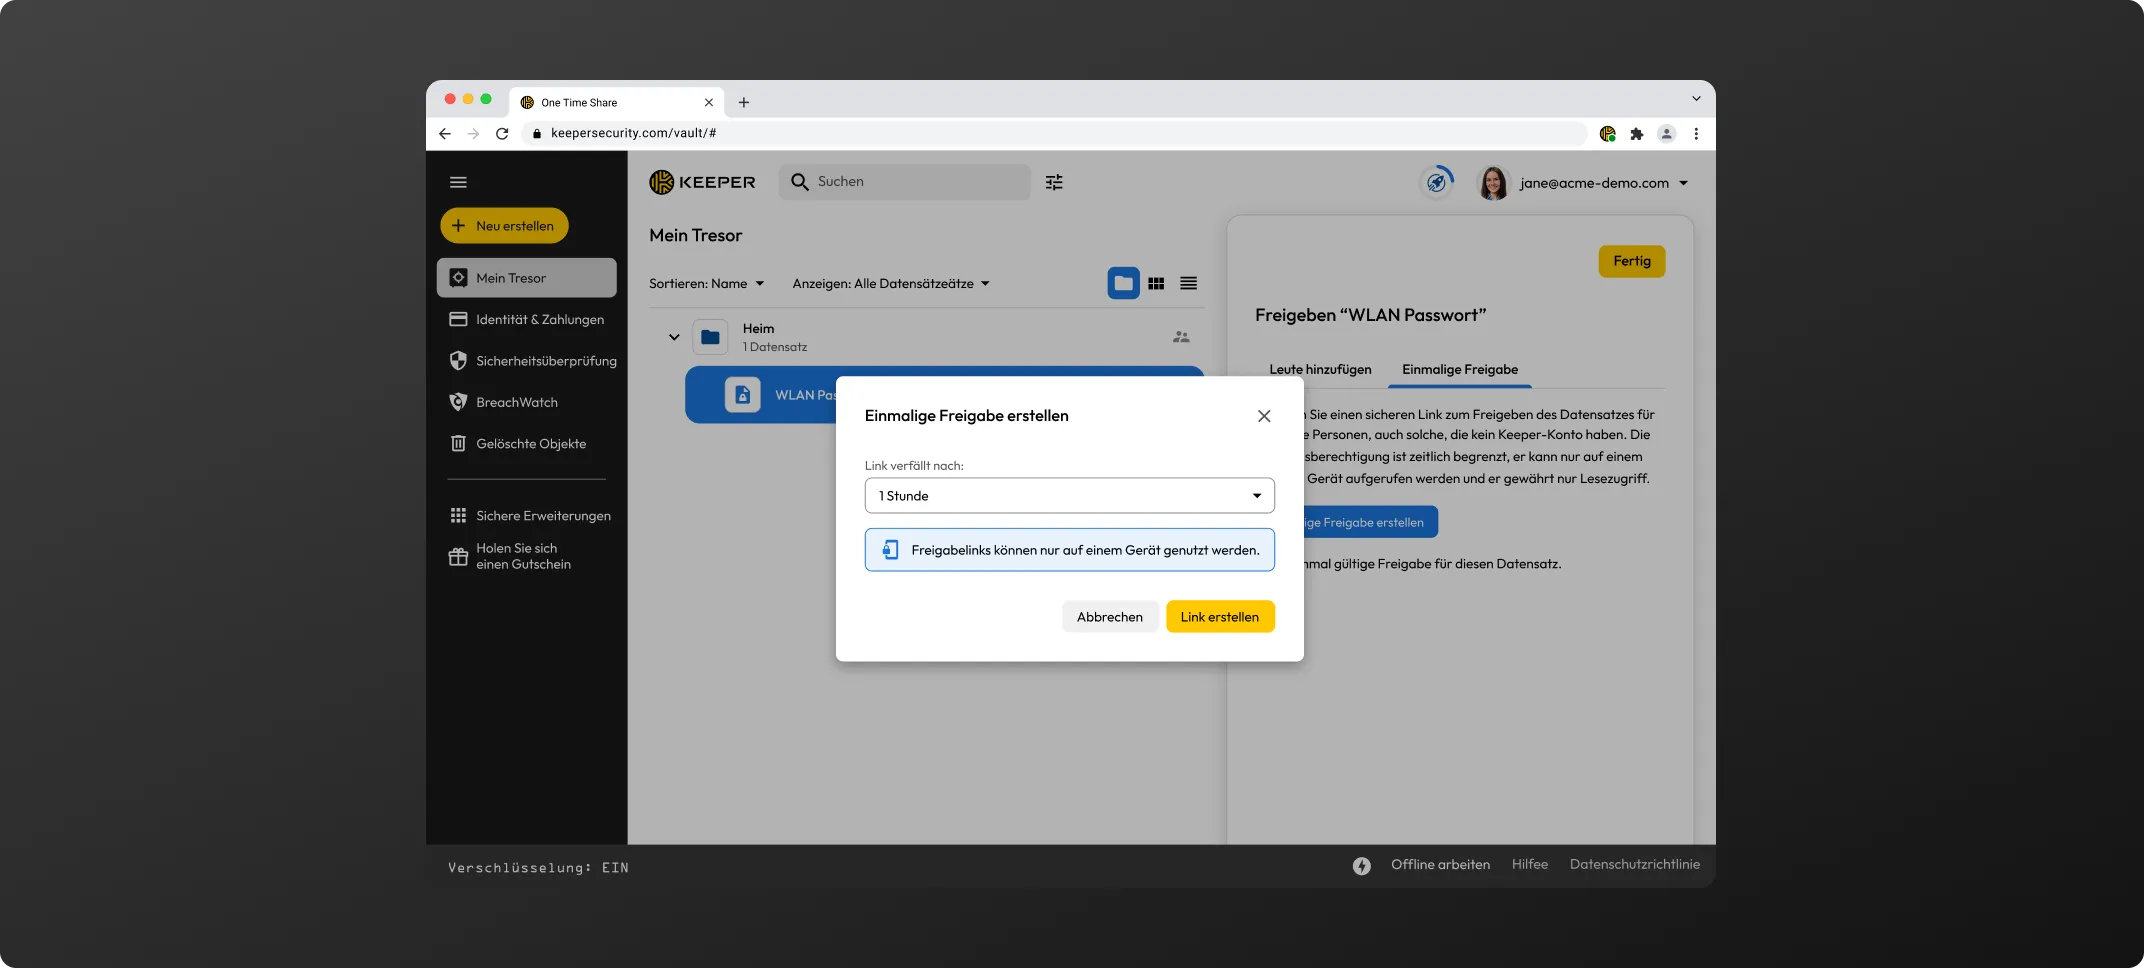Click Abbrechen in the dialog
Viewport: 2144px width, 968px height.
click(1109, 617)
